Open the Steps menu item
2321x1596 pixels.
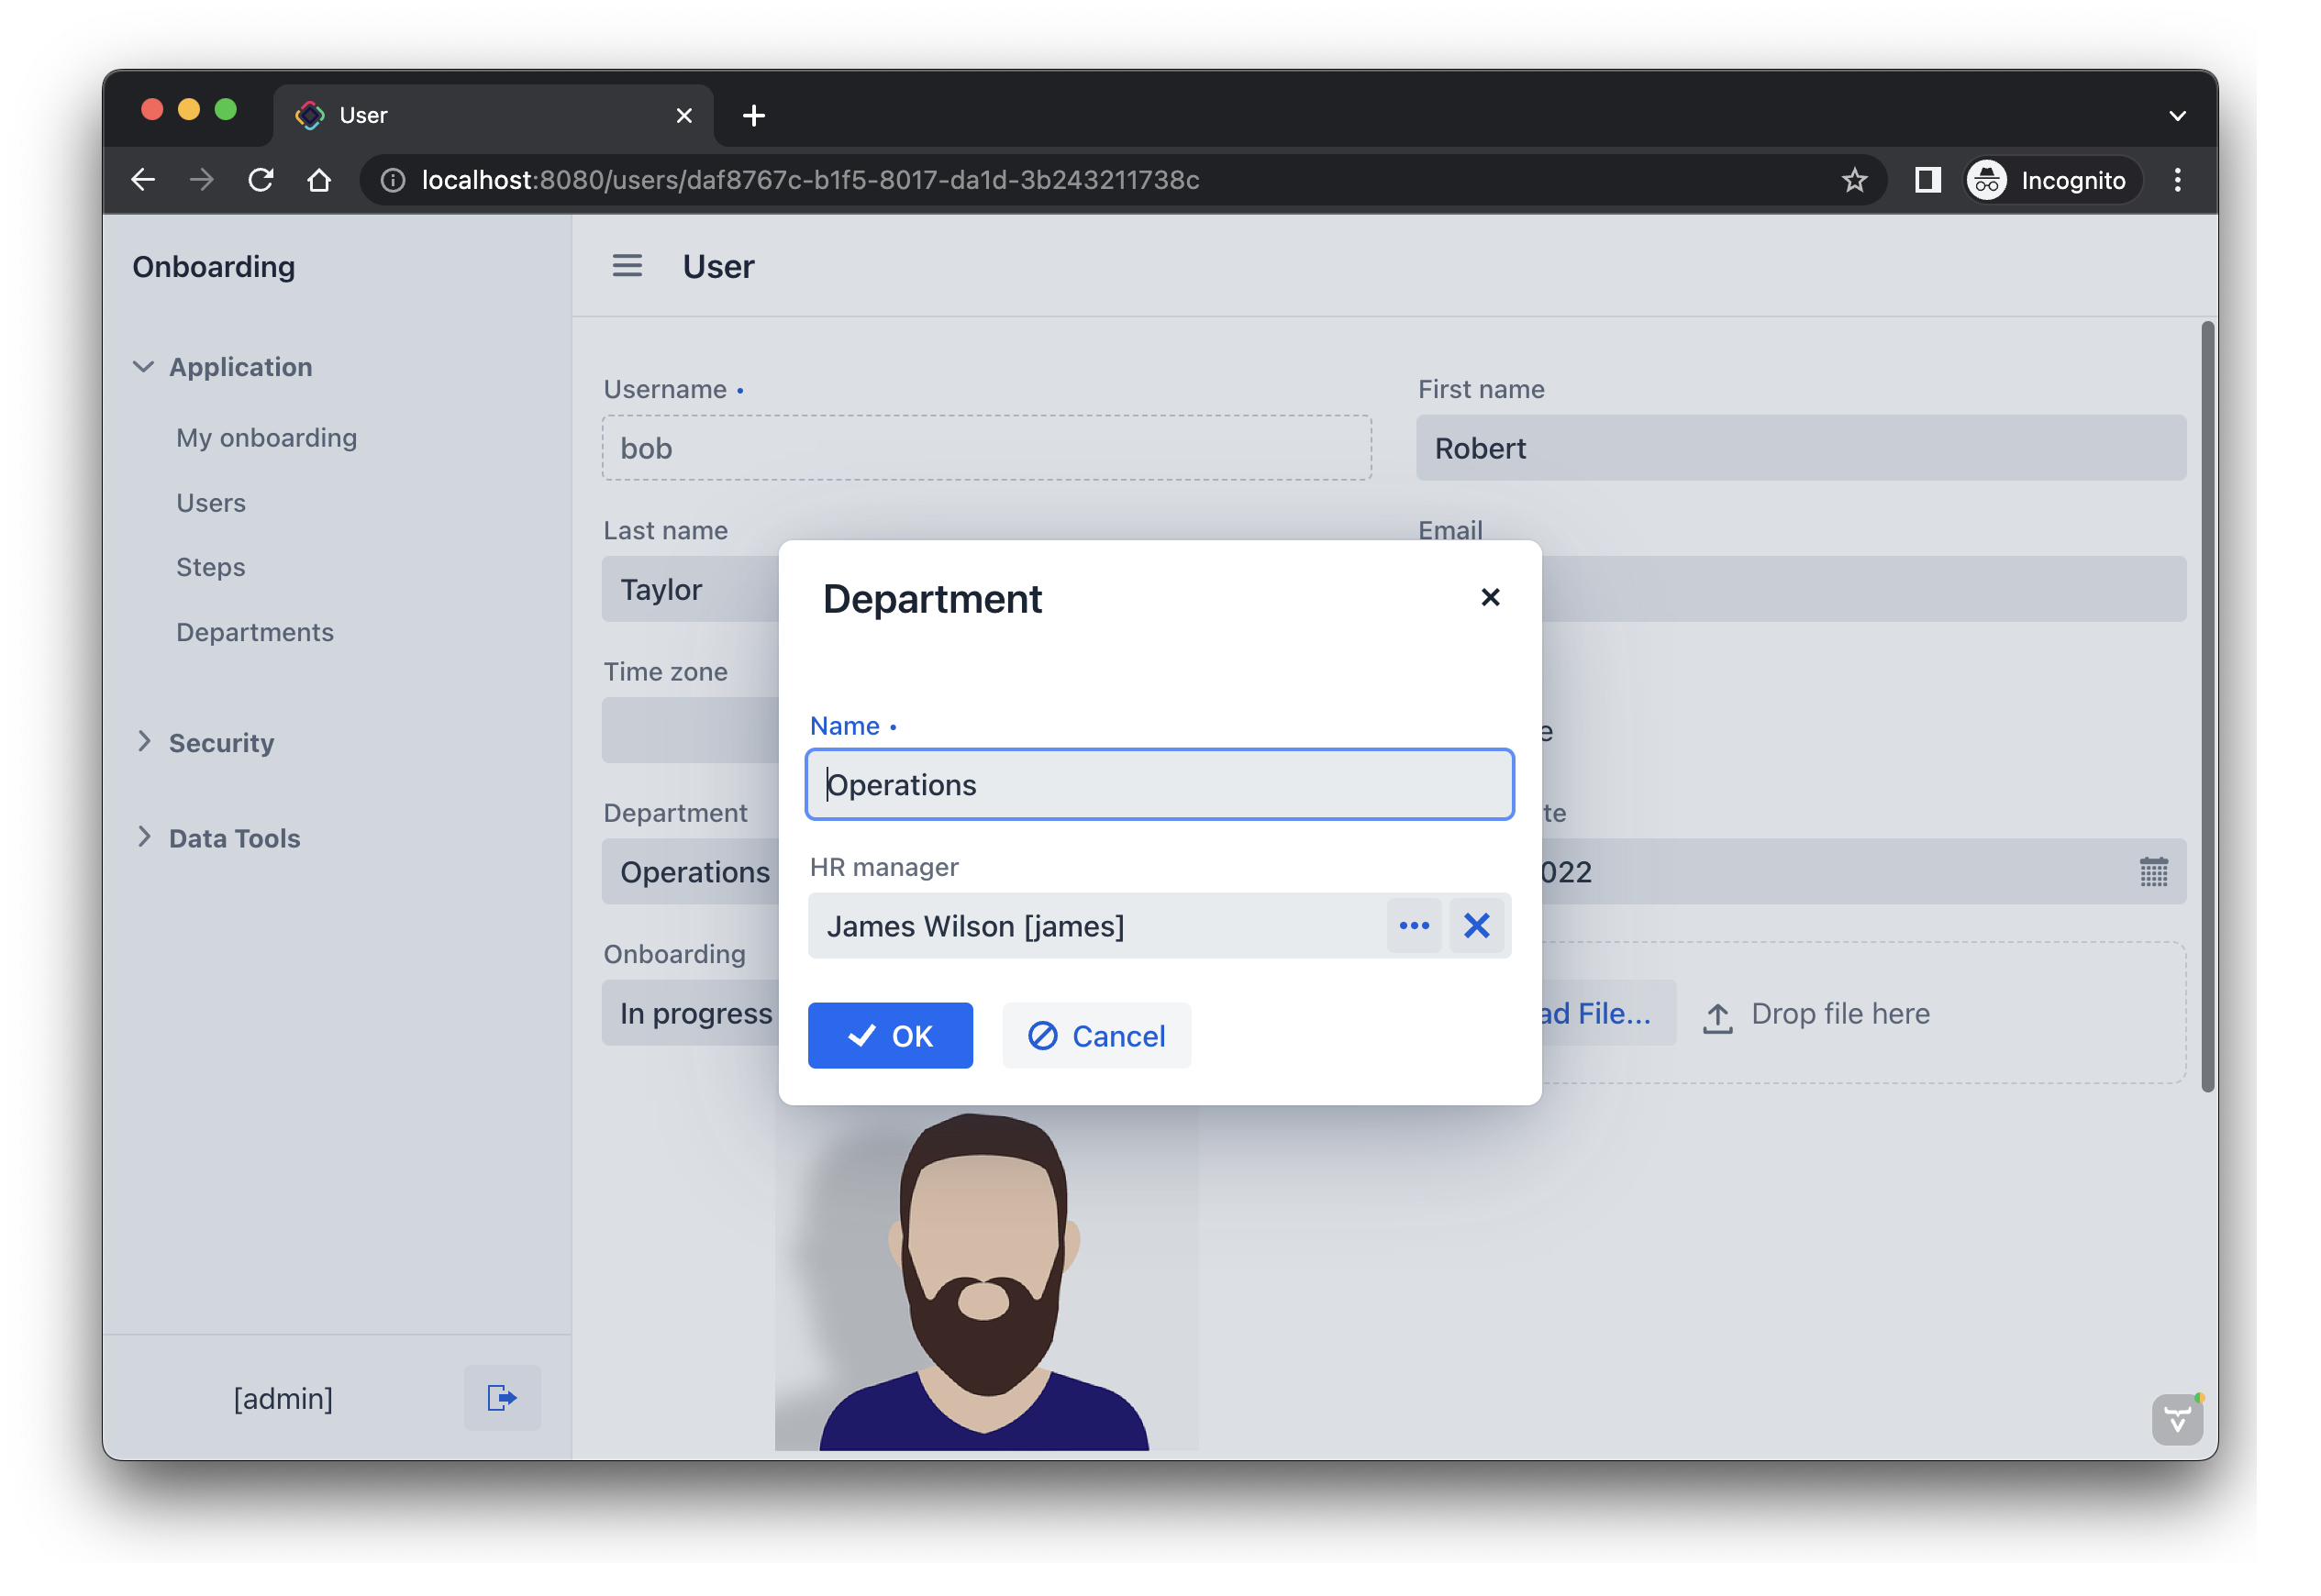[210, 567]
